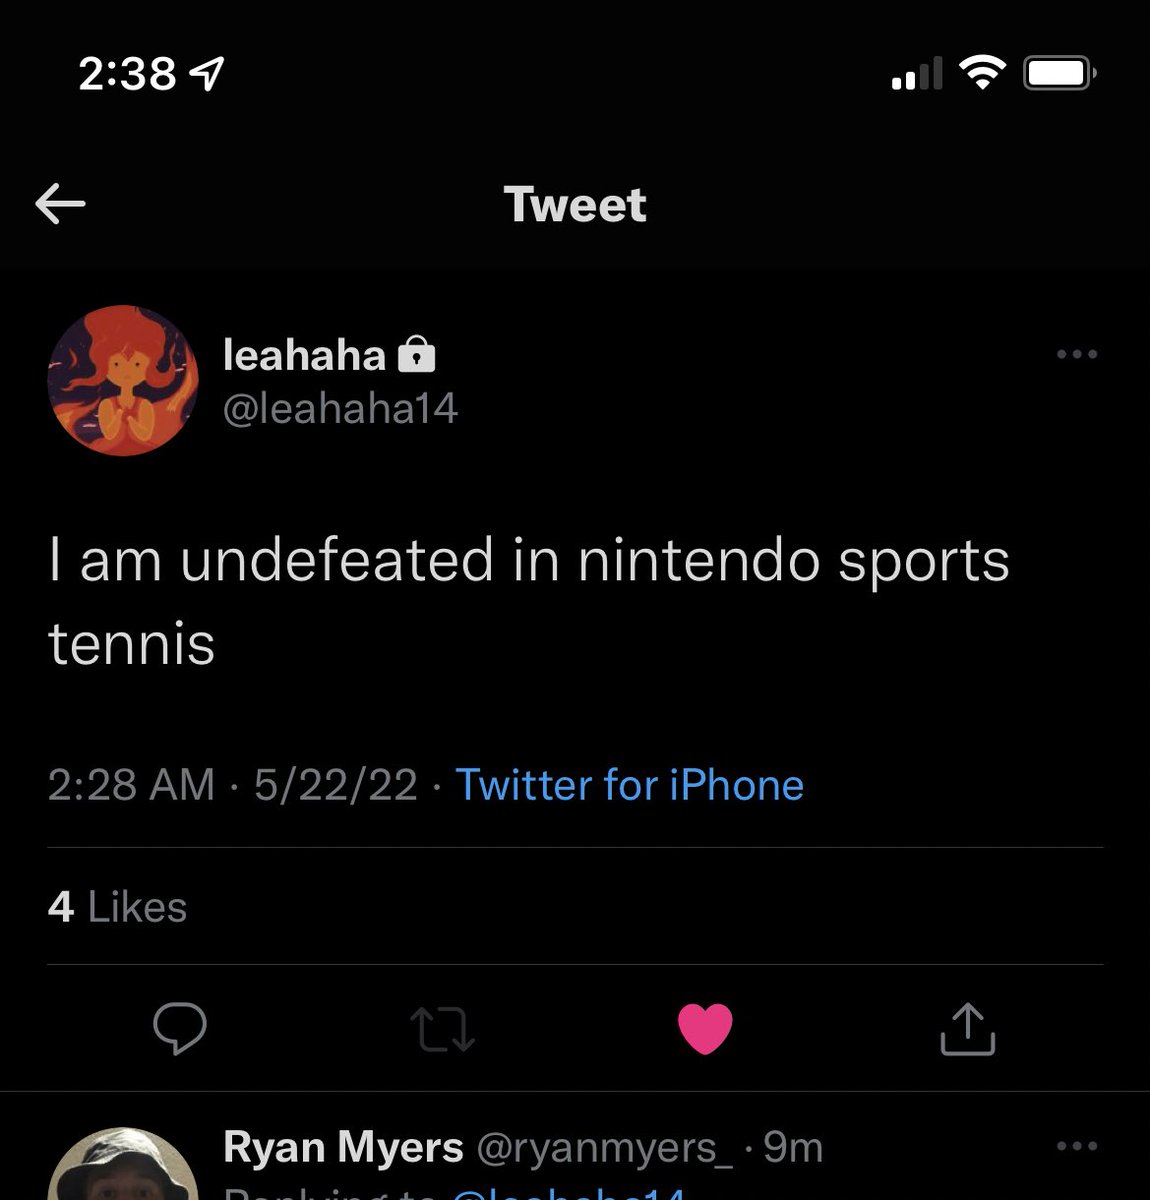
Task: Open the share upload icon
Action: click(967, 1029)
